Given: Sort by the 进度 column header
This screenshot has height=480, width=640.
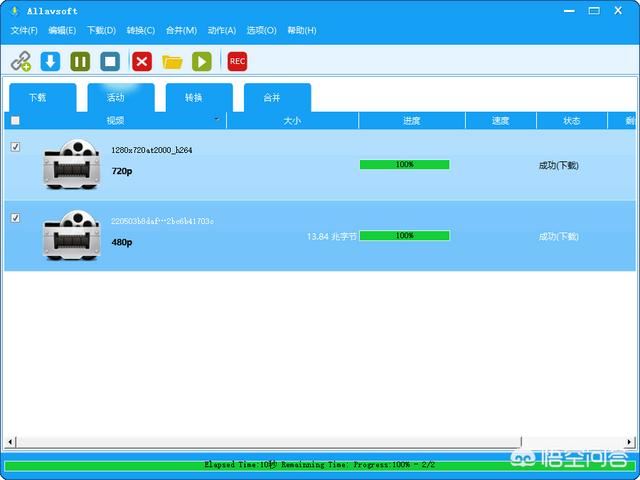Looking at the screenshot, I should pos(411,120).
